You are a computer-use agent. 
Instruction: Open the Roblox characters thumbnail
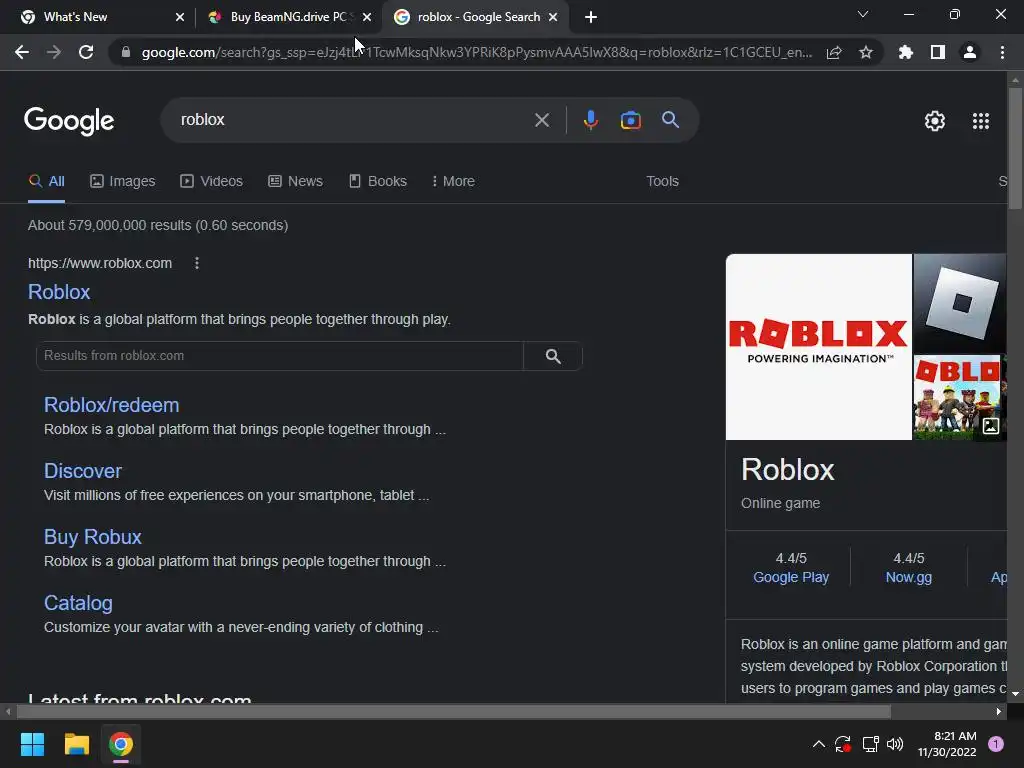pos(957,398)
